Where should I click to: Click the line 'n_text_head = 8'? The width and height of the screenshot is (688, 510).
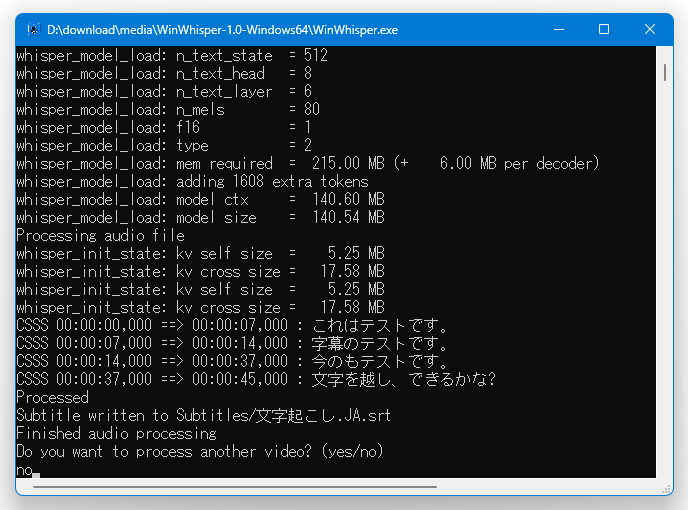coord(164,74)
